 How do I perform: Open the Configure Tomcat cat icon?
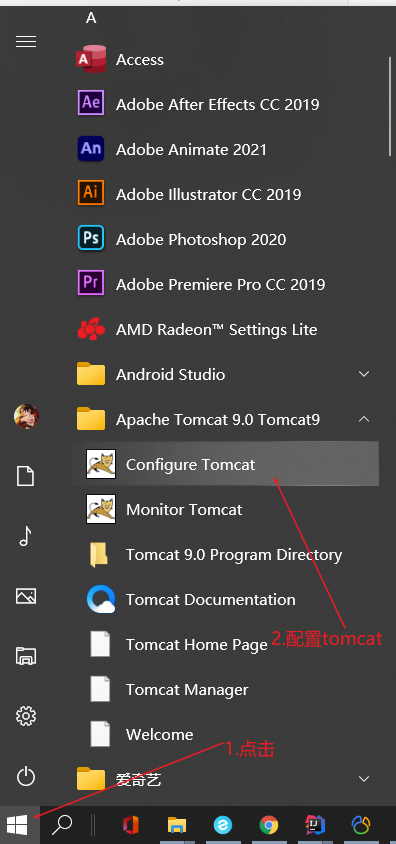(x=101, y=464)
